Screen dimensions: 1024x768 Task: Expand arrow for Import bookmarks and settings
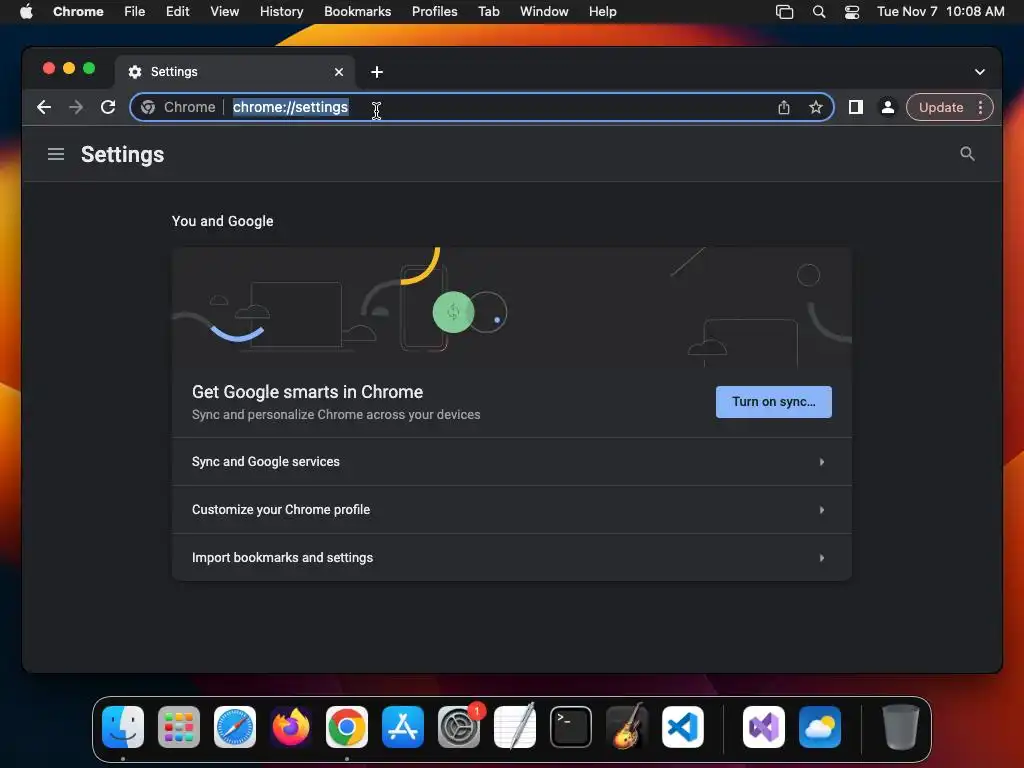click(x=822, y=558)
